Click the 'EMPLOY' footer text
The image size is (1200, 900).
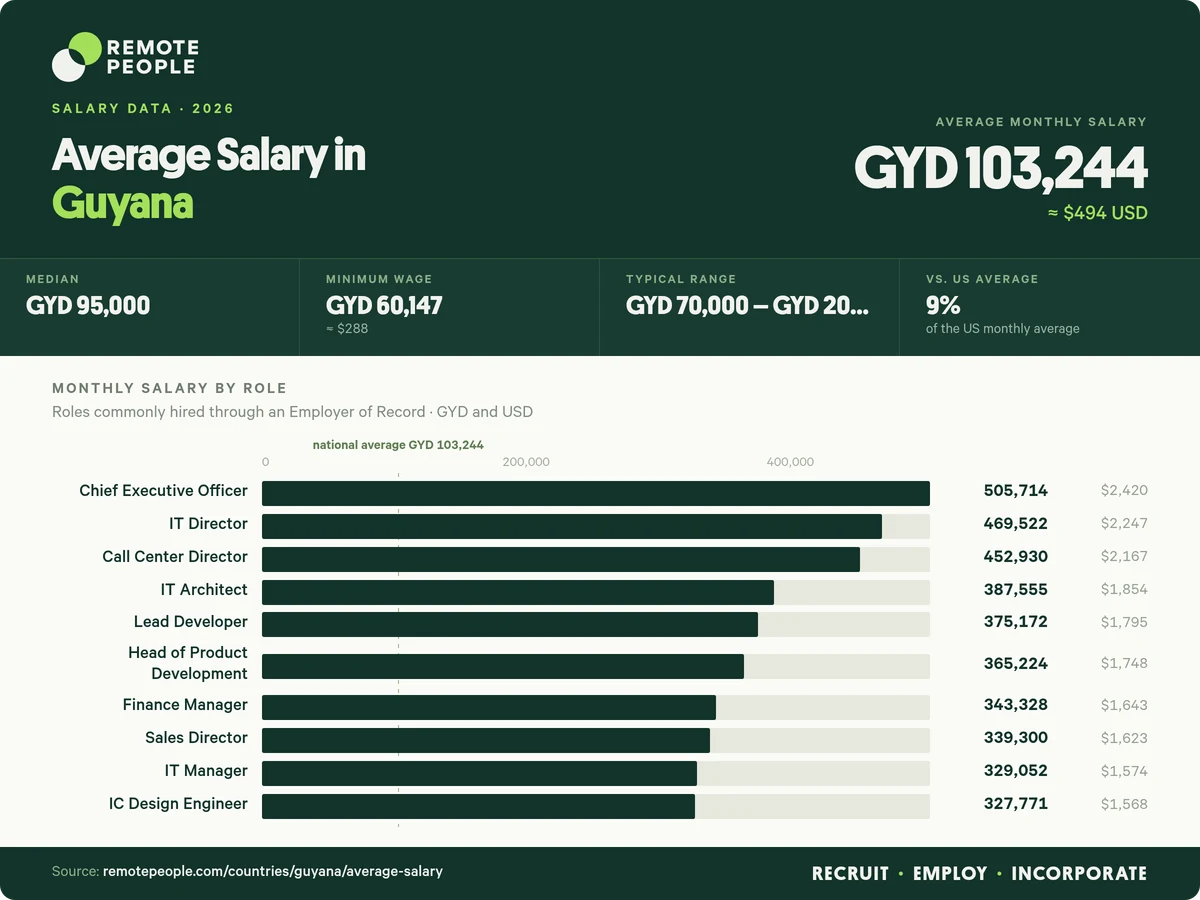[950, 874]
